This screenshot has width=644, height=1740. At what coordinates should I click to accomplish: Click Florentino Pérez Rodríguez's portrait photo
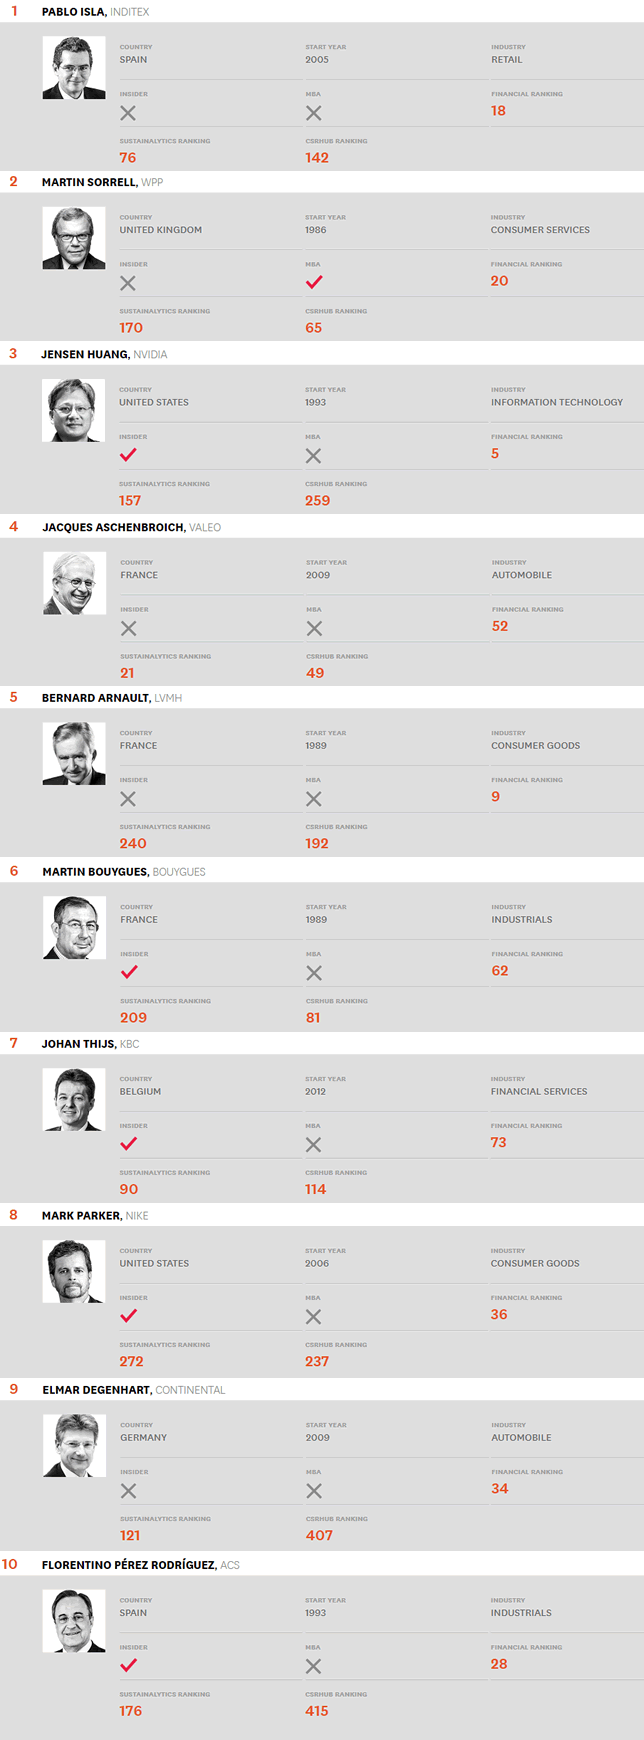coord(74,1620)
